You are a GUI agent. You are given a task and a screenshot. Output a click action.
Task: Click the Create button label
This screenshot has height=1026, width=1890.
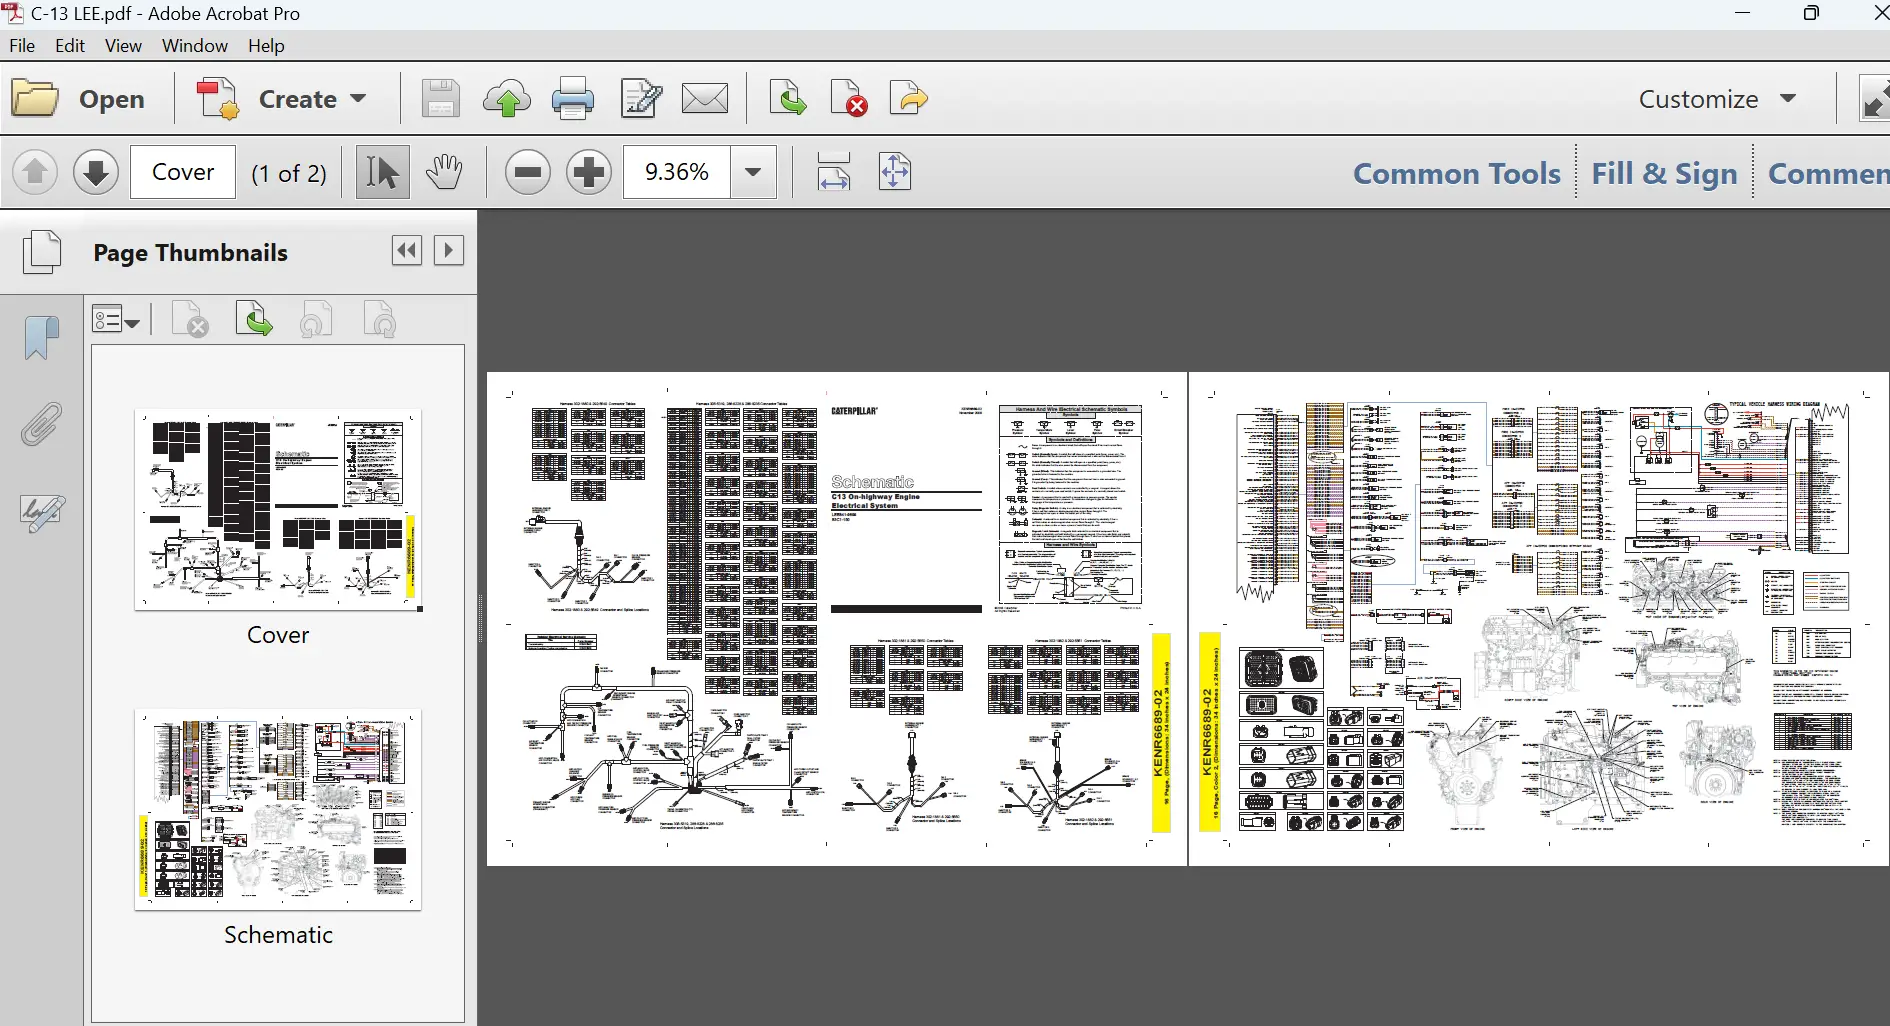point(297,99)
